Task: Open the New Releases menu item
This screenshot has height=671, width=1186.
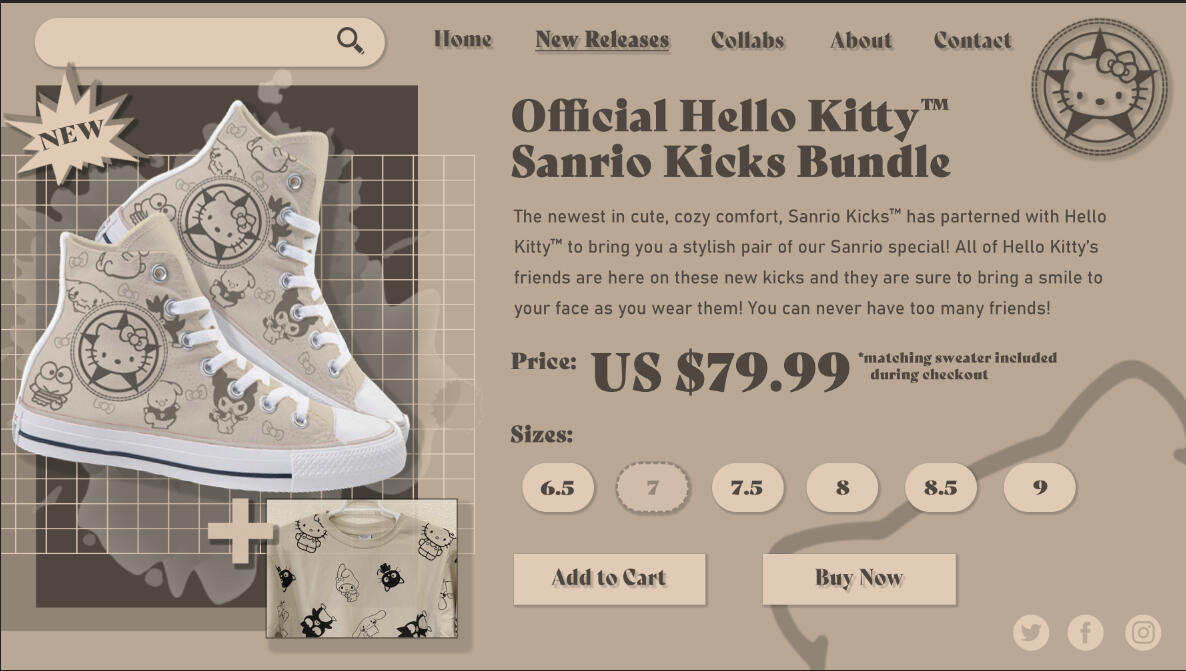Action: 602,40
